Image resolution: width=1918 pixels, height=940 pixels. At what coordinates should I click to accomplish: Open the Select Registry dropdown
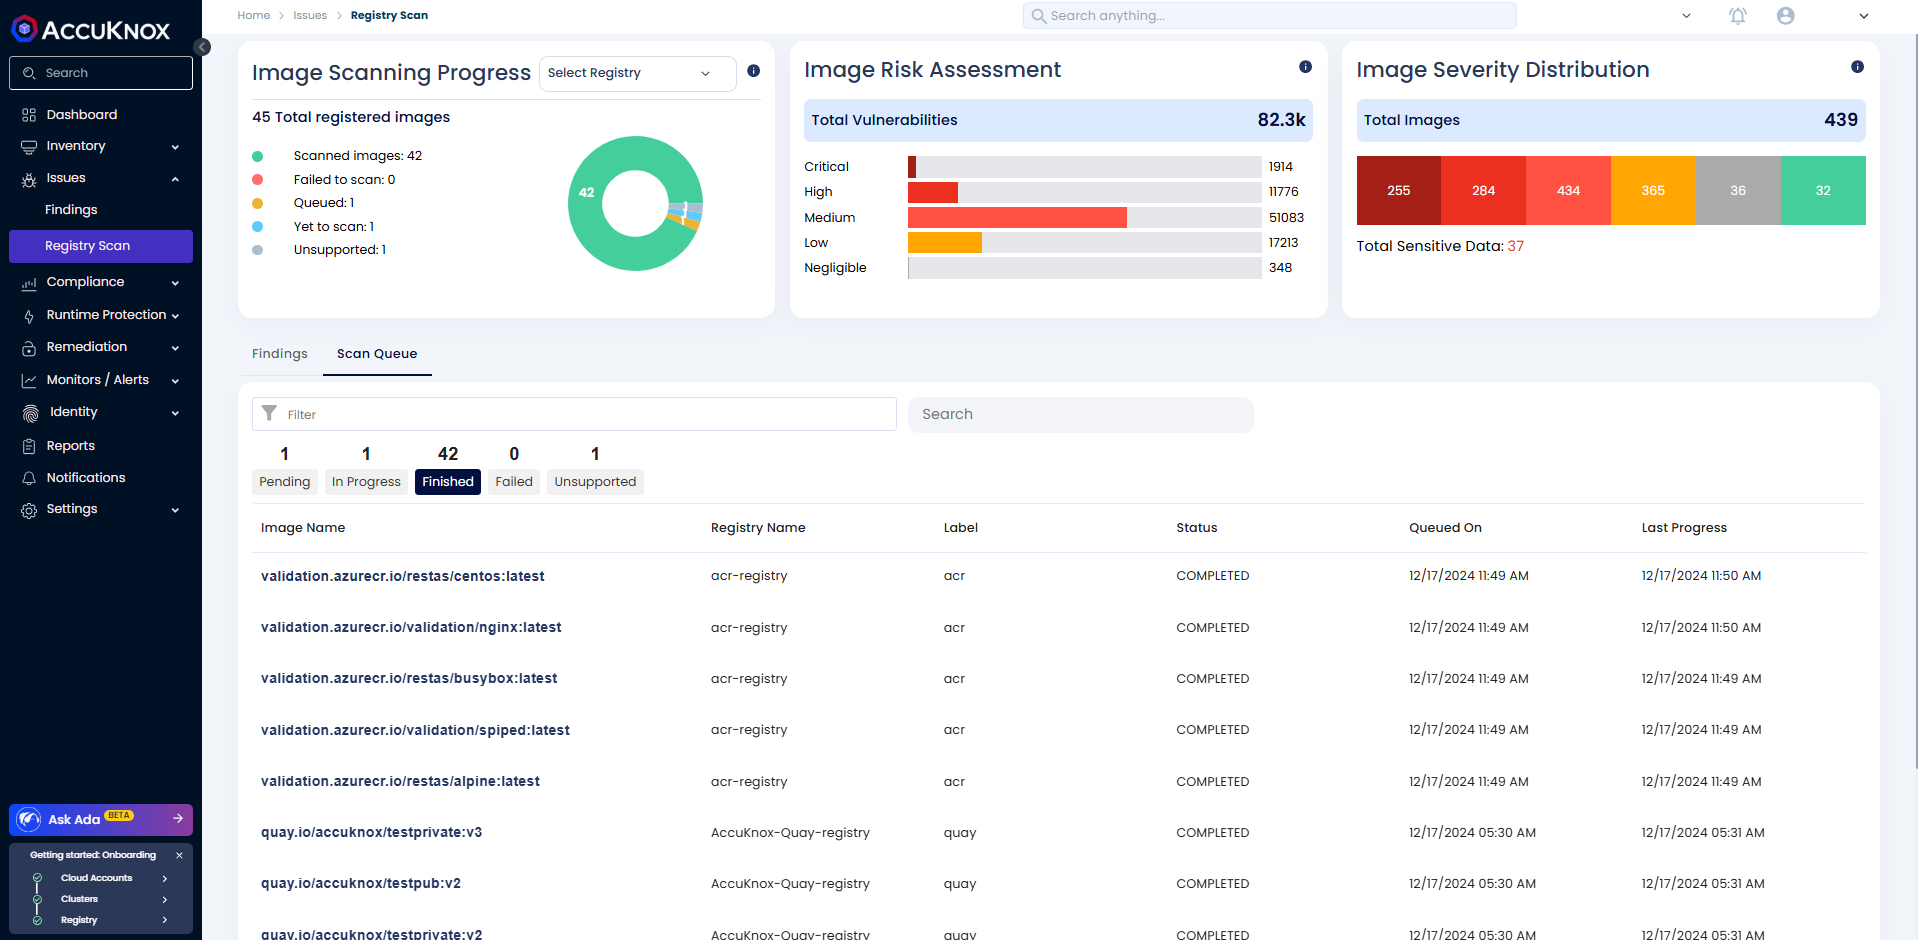(637, 73)
